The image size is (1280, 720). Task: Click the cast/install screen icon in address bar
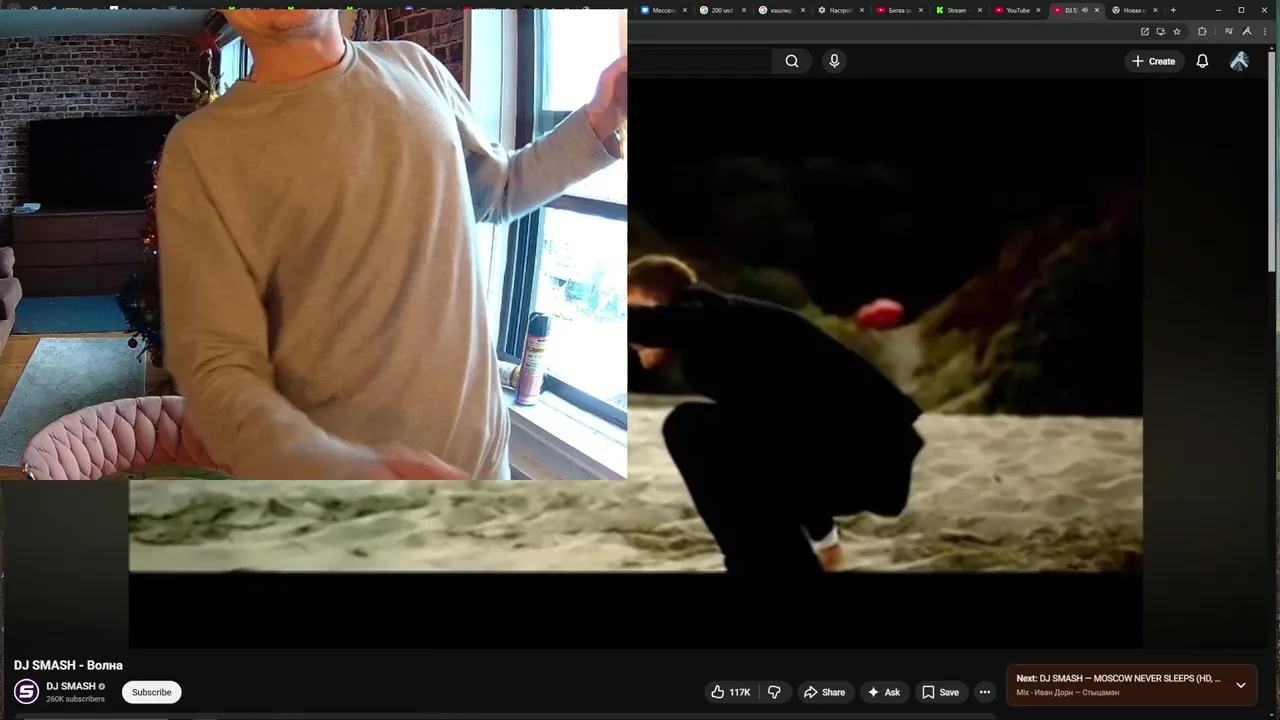(x=1161, y=31)
